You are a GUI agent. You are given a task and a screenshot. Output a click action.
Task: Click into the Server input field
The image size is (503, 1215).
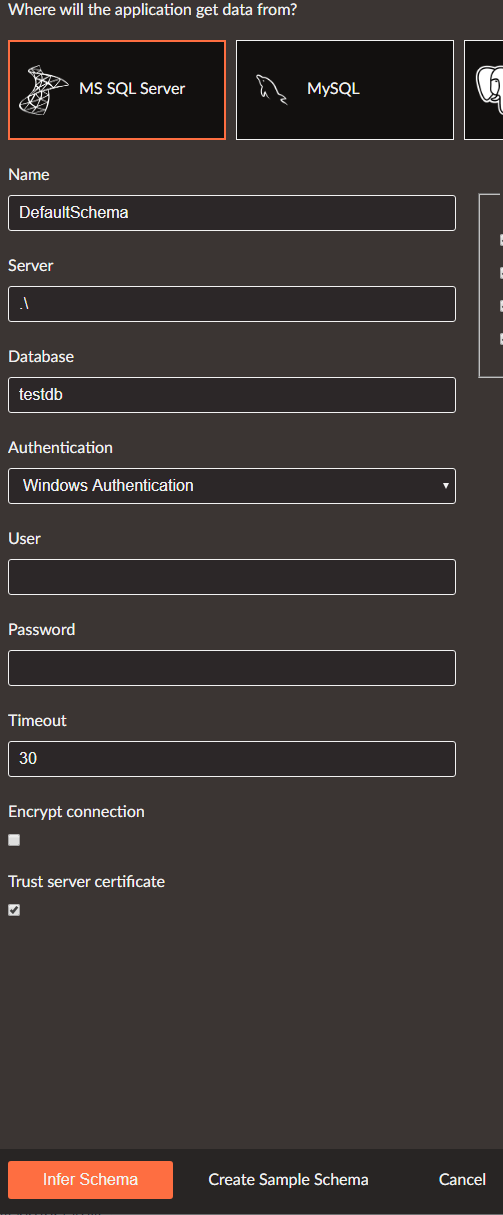[x=232, y=304]
